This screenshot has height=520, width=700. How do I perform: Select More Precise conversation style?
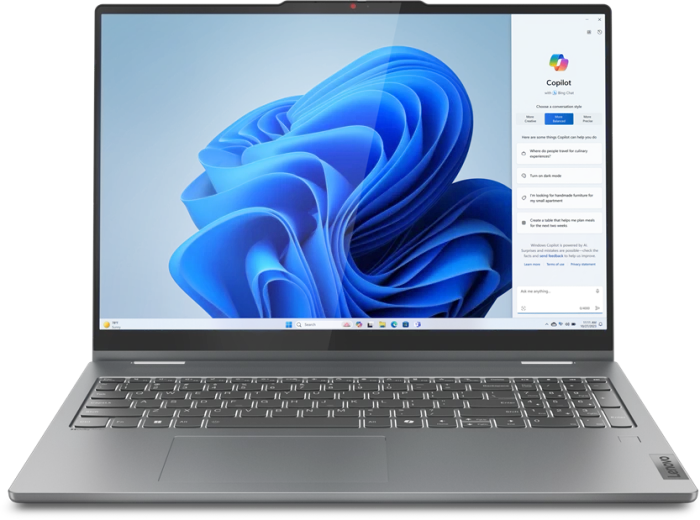pos(588,119)
